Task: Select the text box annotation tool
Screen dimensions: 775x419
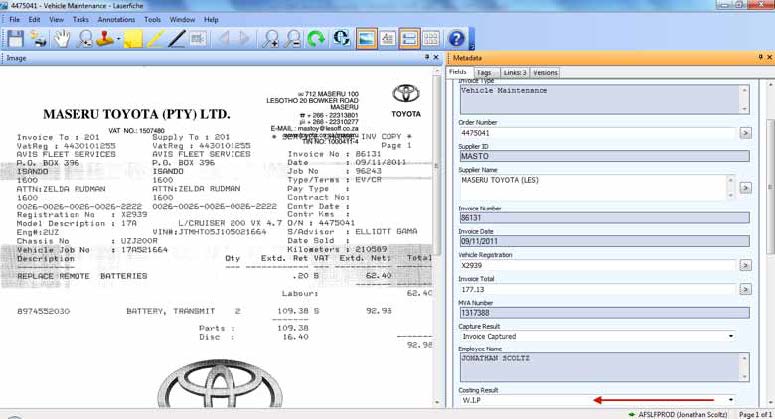Action: tap(198, 39)
